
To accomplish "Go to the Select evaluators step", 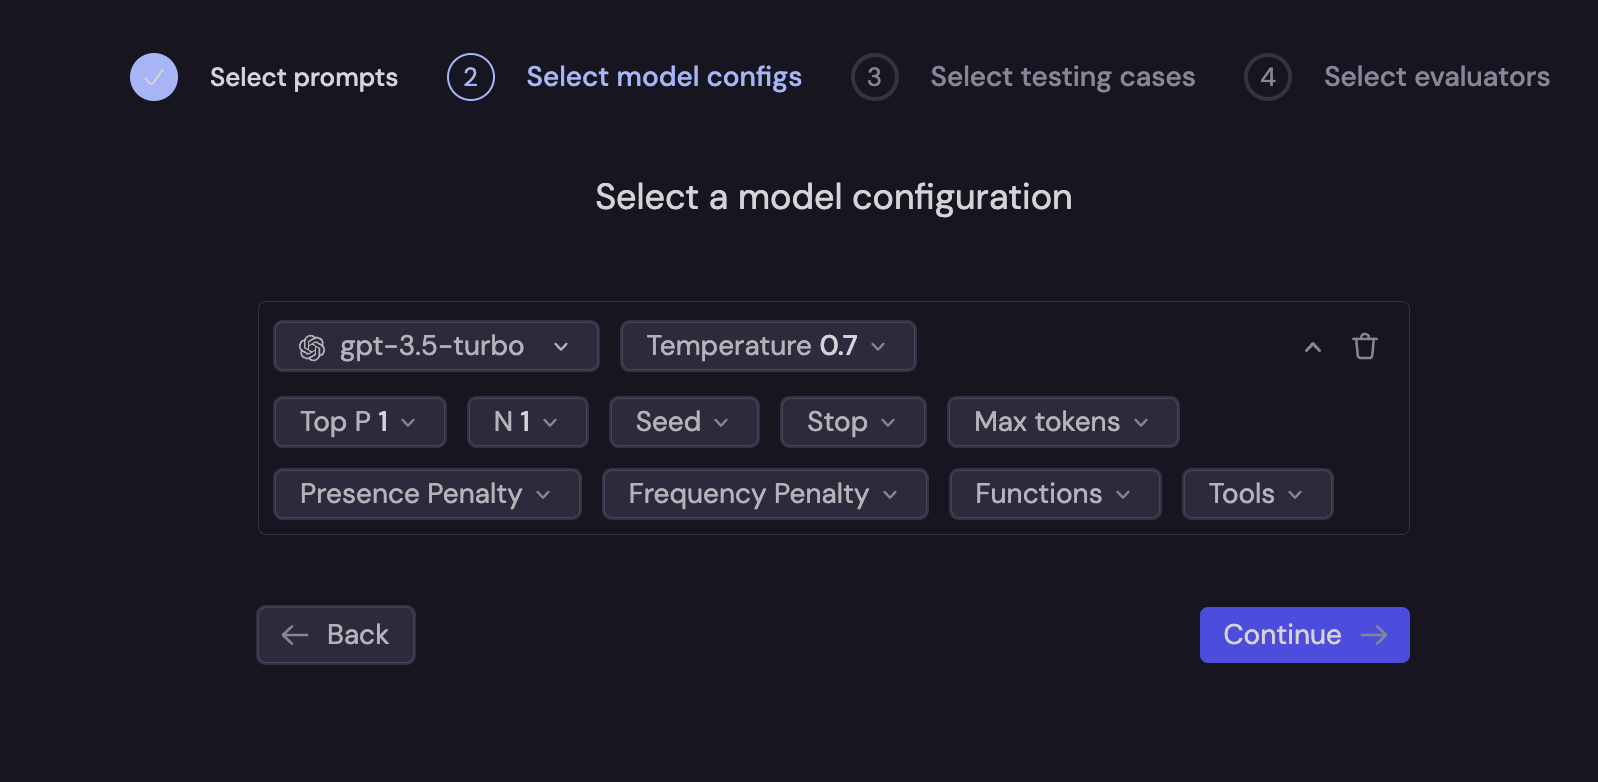I will tap(1437, 77).
